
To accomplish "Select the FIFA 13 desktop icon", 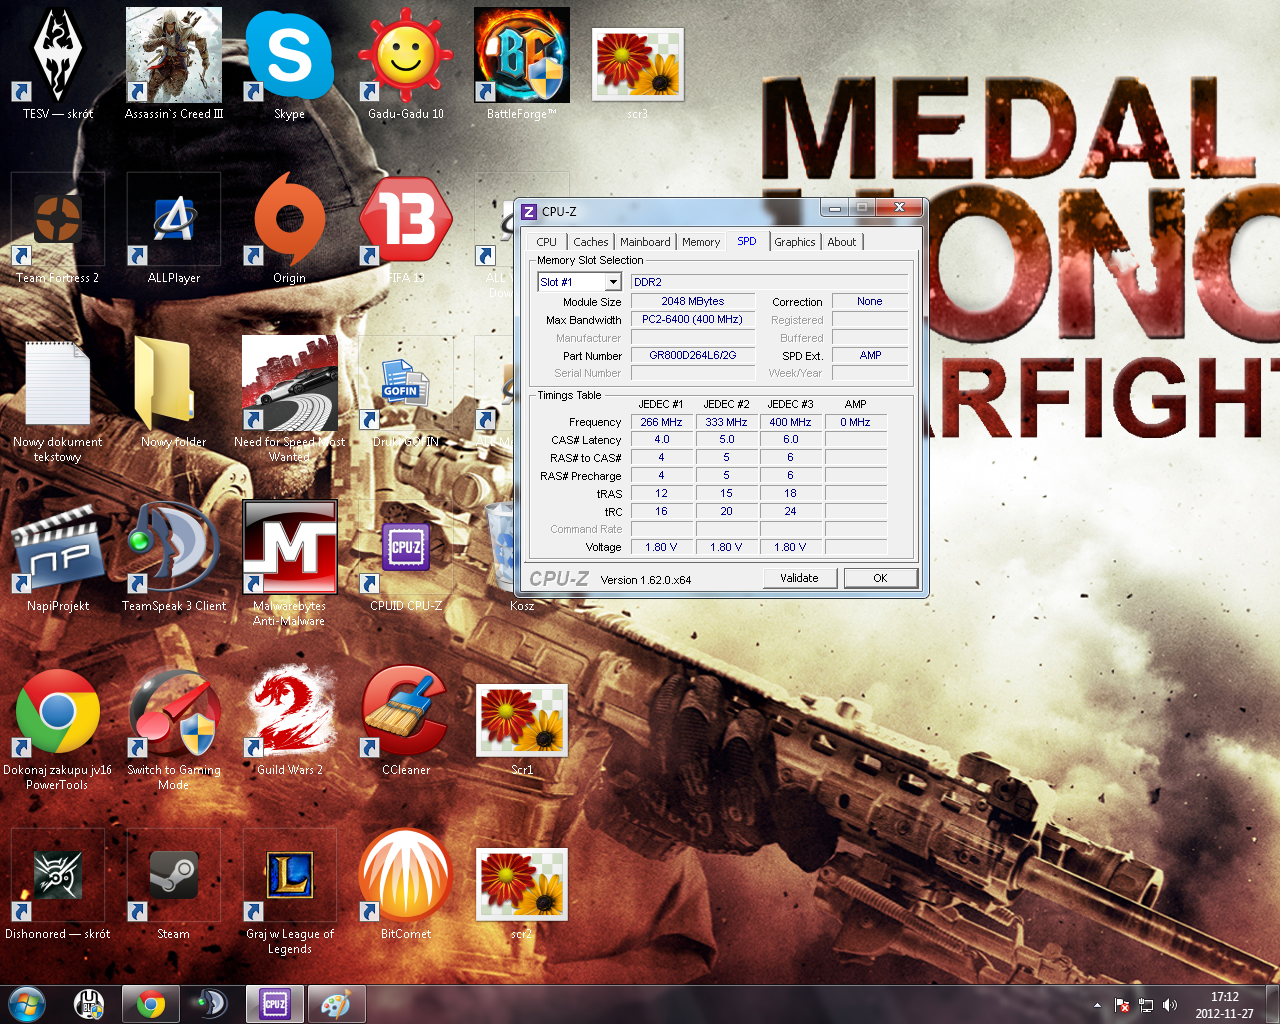I will tap(406, 228).
